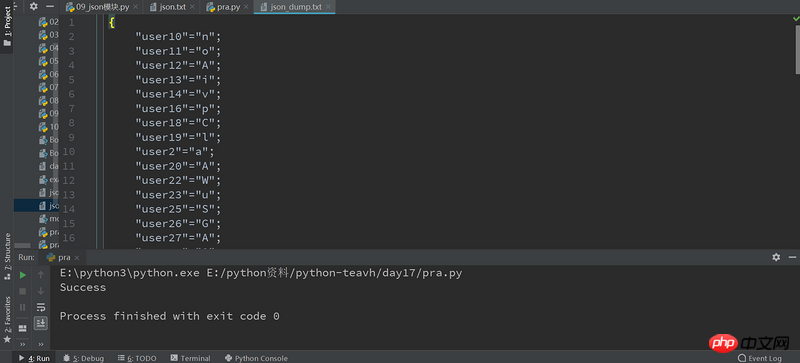Image resolution: width=800 pixels, height=363 pixels.
Task: Select the json_dump.txt editor tab
Action: click(x=294, y=7)
